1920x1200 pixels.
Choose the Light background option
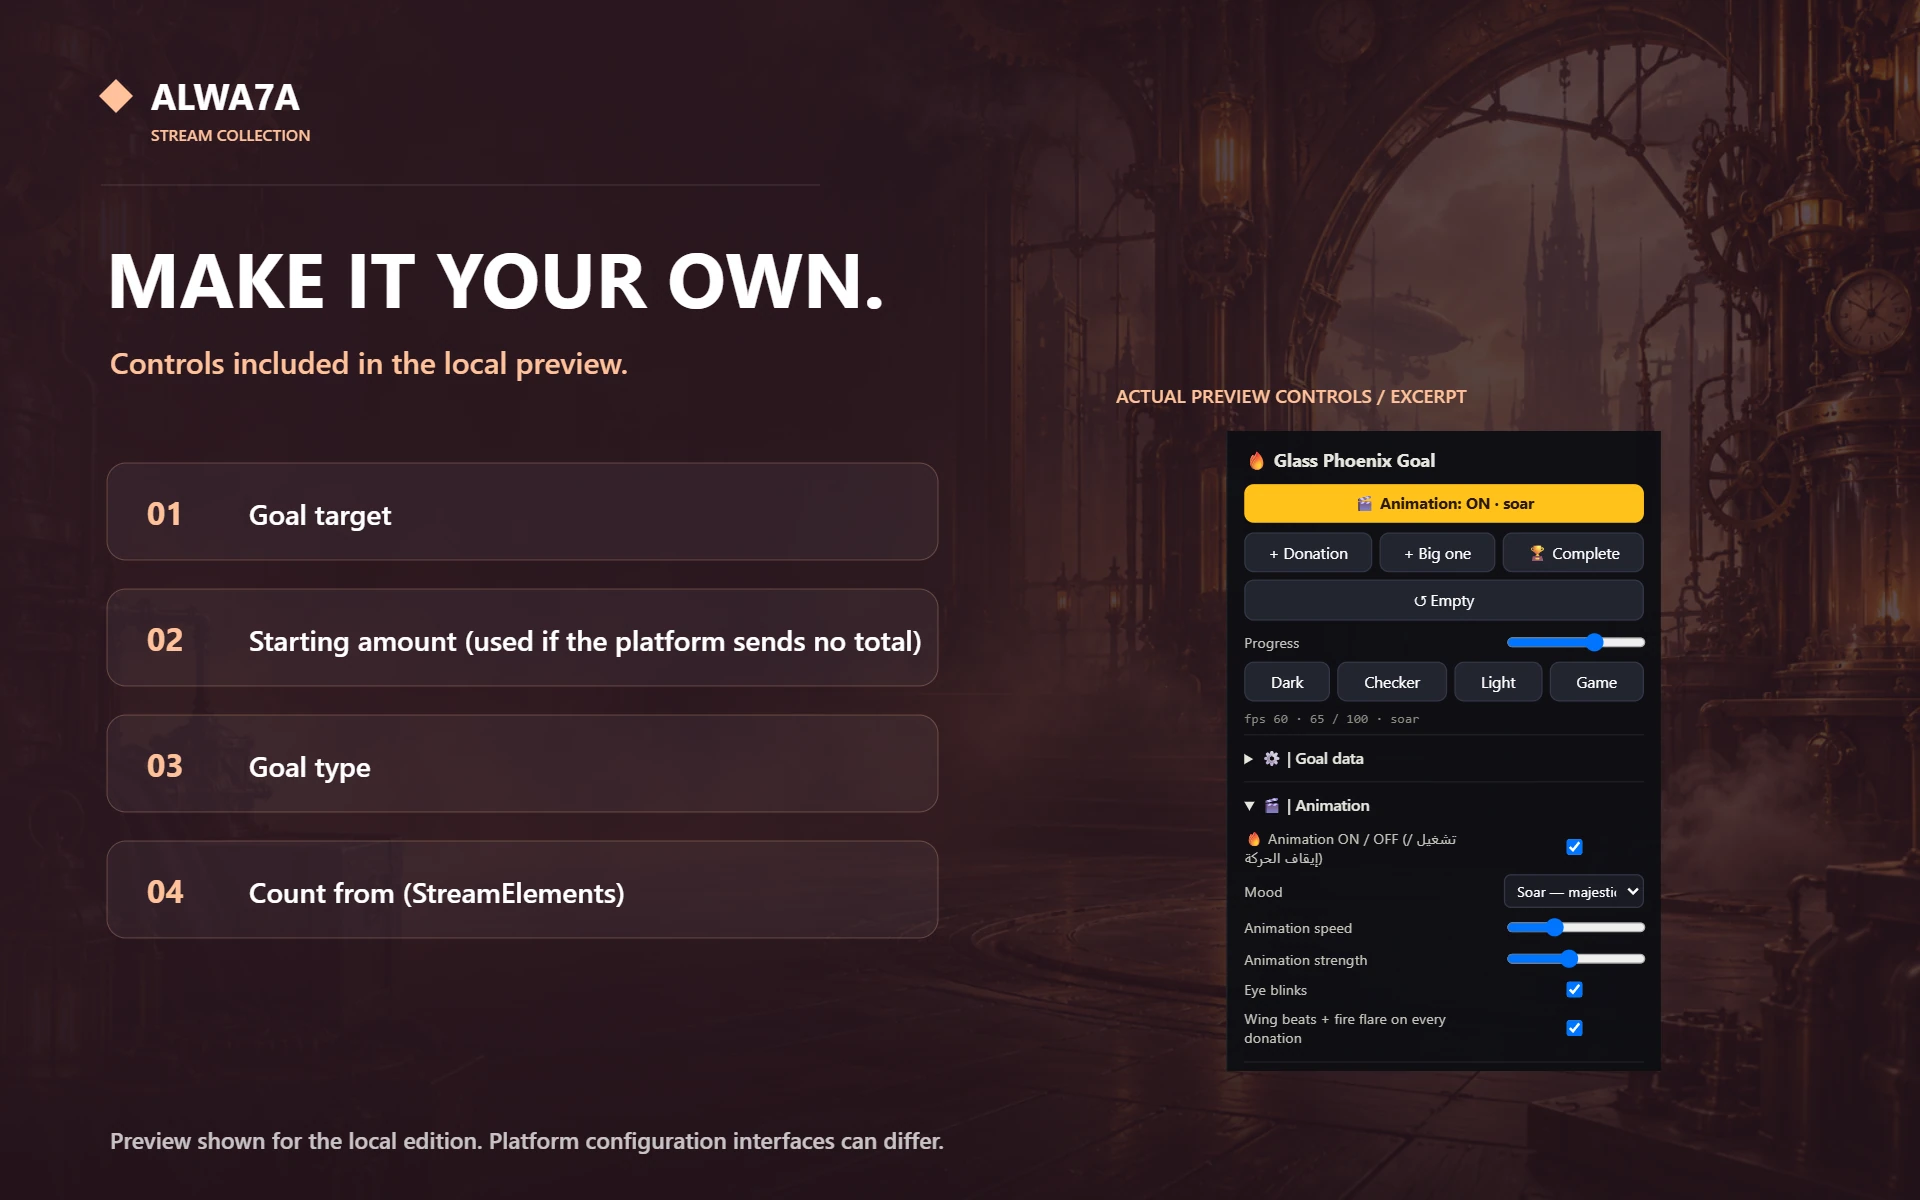click(1497, 682)
